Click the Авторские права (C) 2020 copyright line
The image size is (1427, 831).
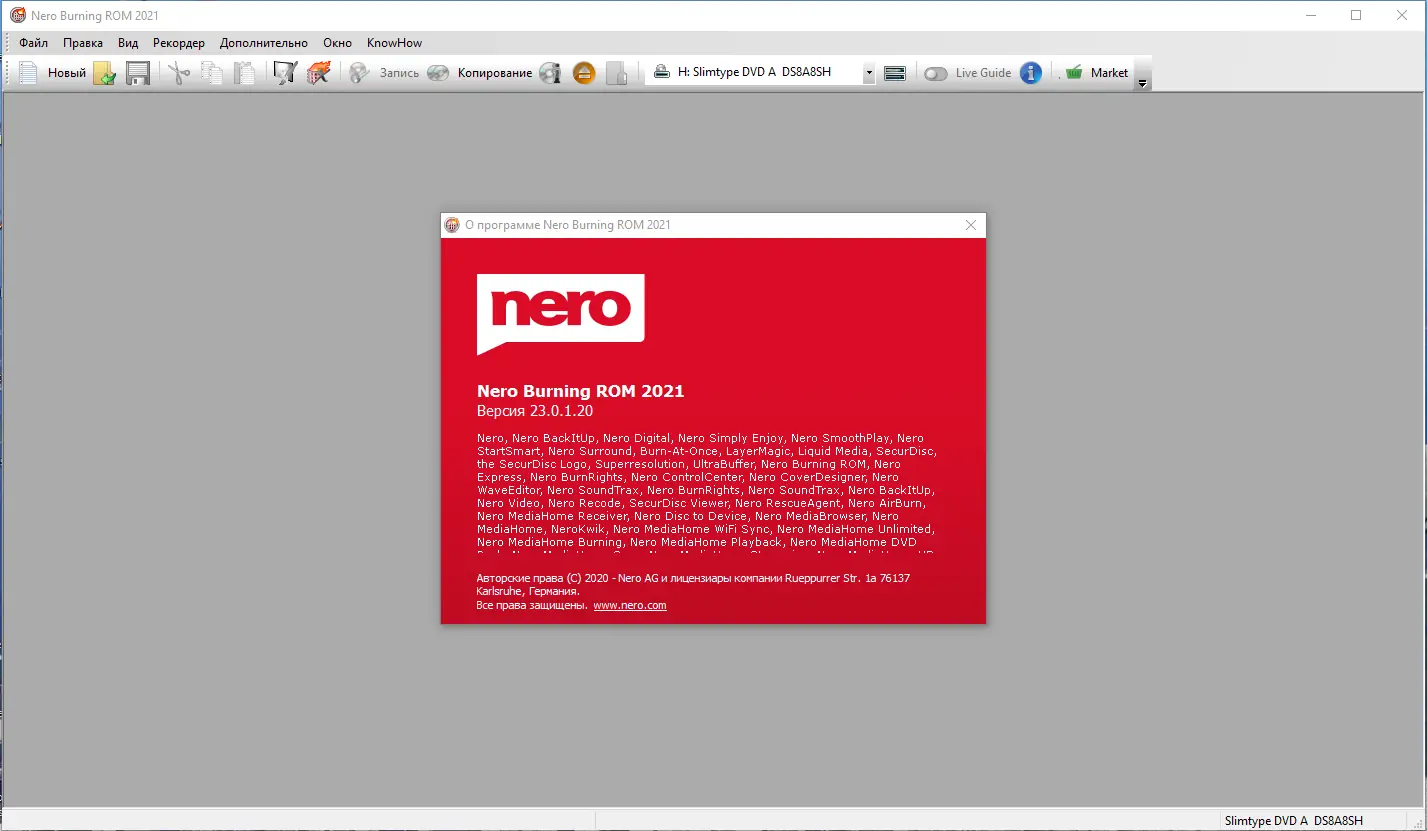coord(693,584)
